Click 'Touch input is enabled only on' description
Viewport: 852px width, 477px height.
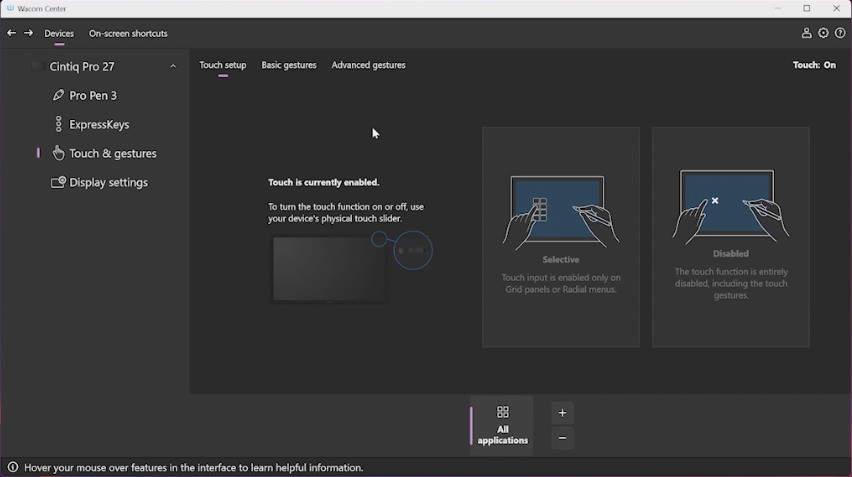[561, 283]
